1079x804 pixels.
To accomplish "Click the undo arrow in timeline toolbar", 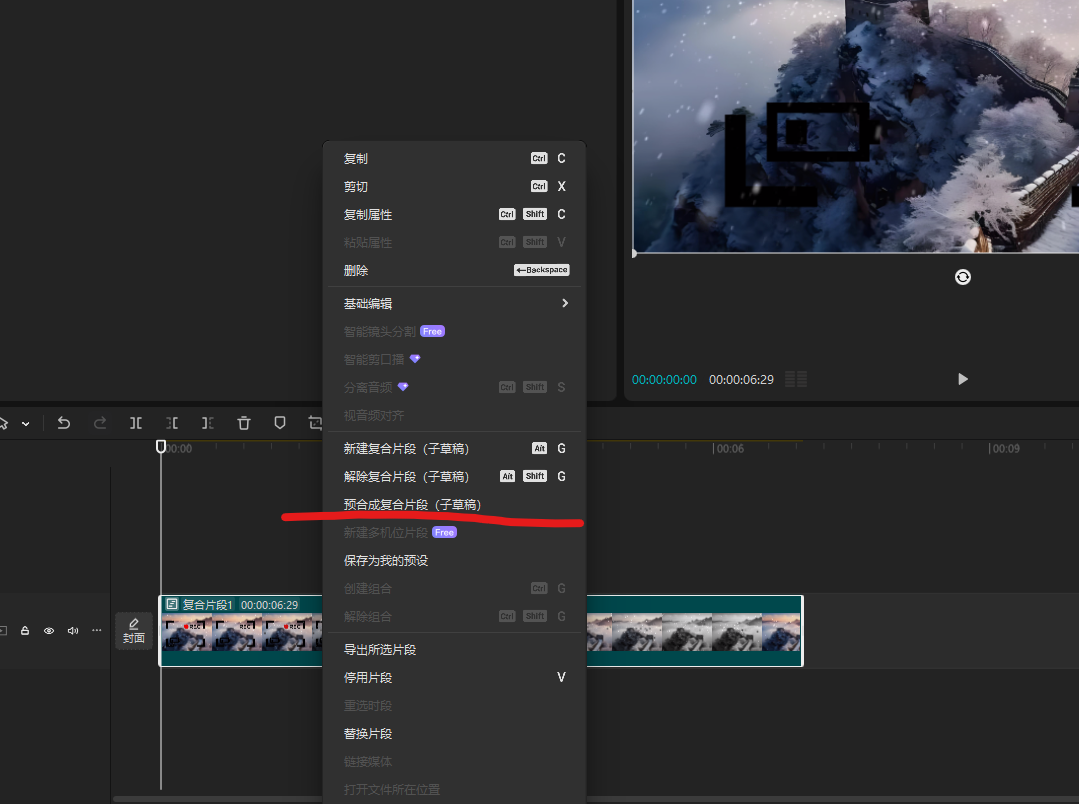I will 64,423.
